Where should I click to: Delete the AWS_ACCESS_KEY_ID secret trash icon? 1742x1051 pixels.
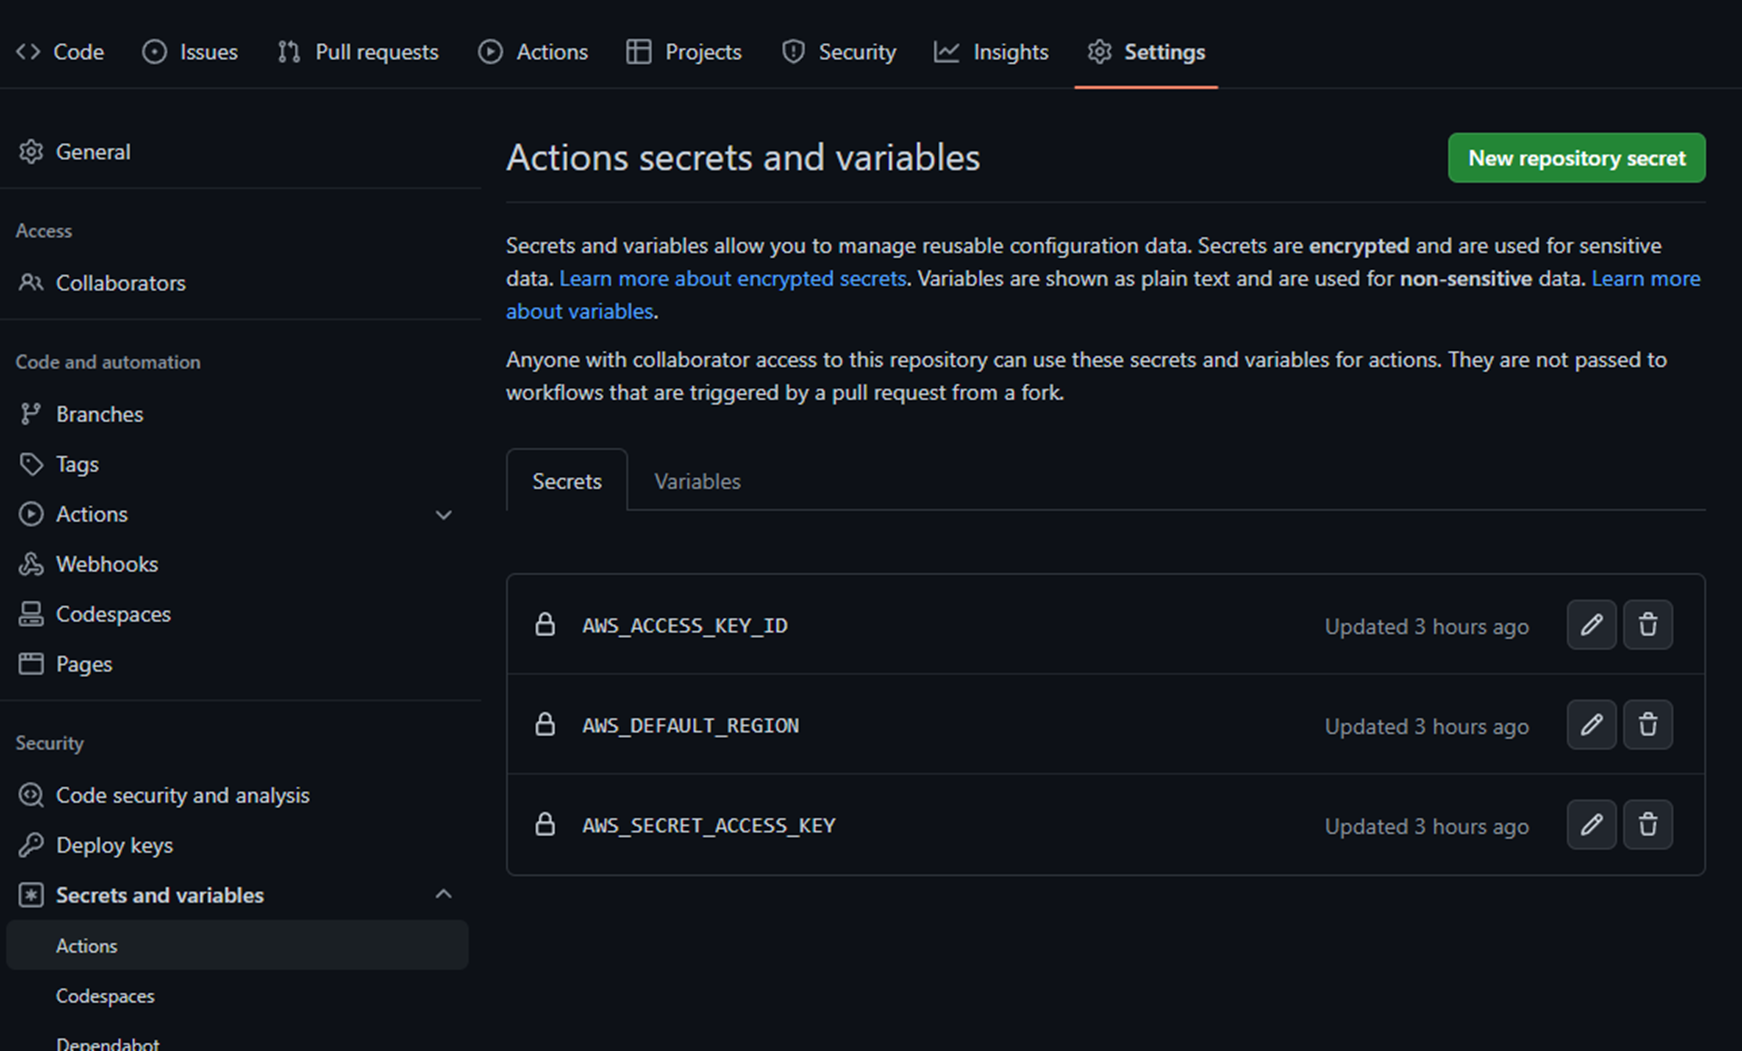[x=1648, y=625]
